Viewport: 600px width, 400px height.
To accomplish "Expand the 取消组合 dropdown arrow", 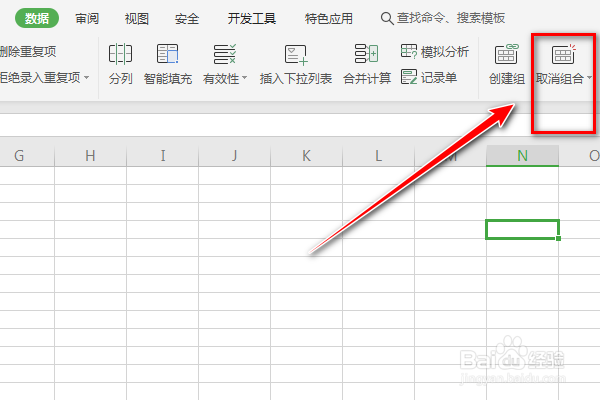I will tap(589, 78).
